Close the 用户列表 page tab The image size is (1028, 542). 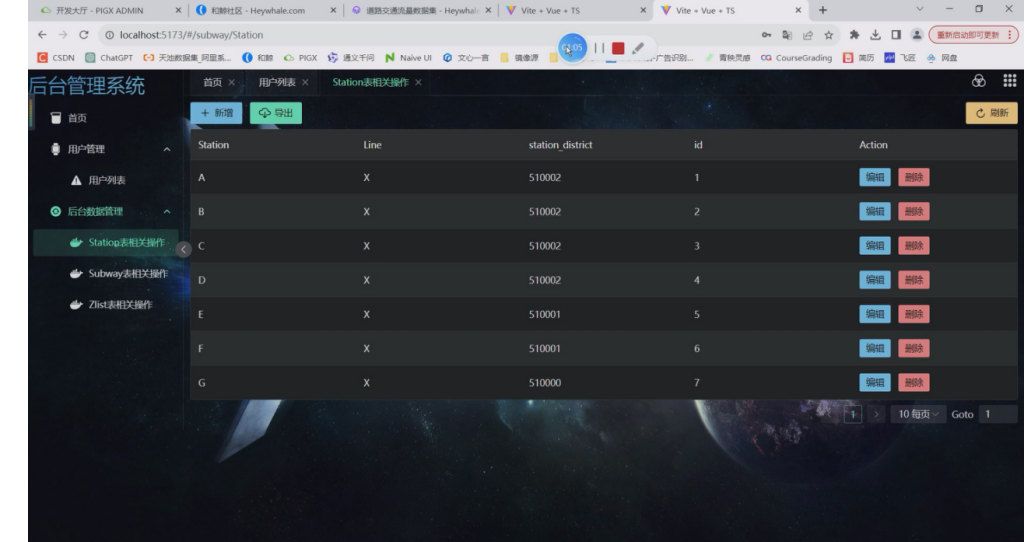305,82
